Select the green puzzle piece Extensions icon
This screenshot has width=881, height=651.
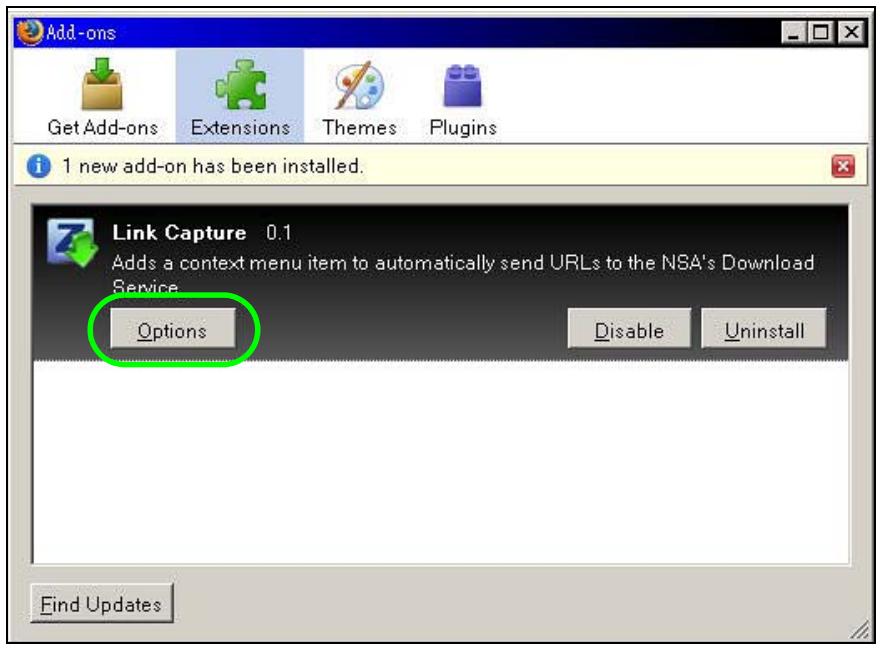point(240,85)
